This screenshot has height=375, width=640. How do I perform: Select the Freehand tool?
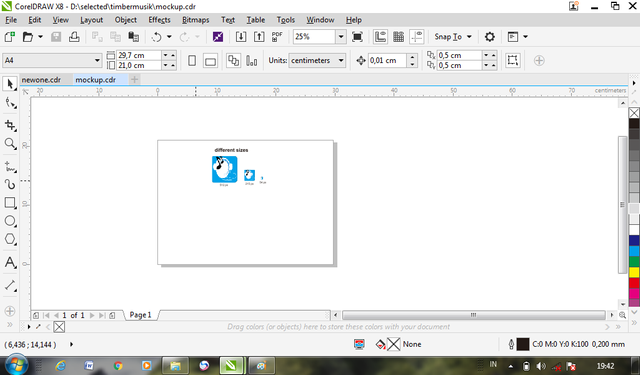(10, 167)
